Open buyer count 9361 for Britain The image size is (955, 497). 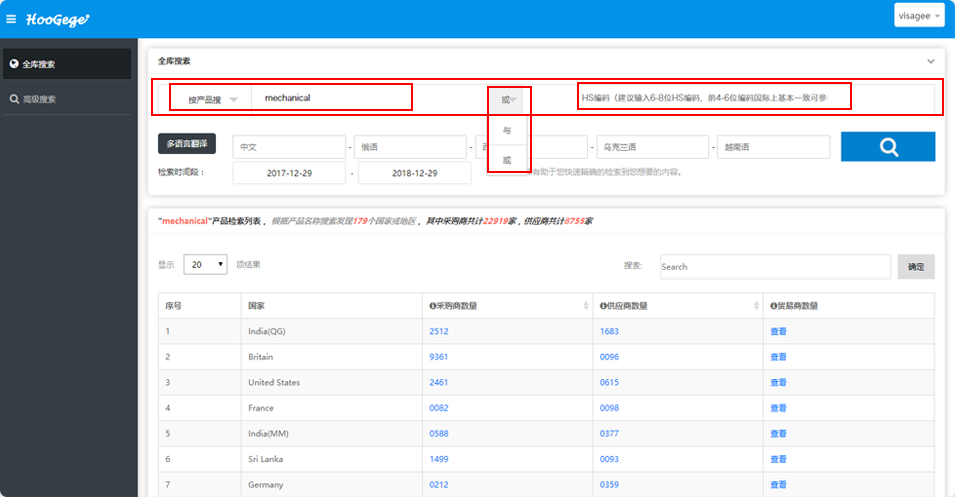(x=439, y=357)
